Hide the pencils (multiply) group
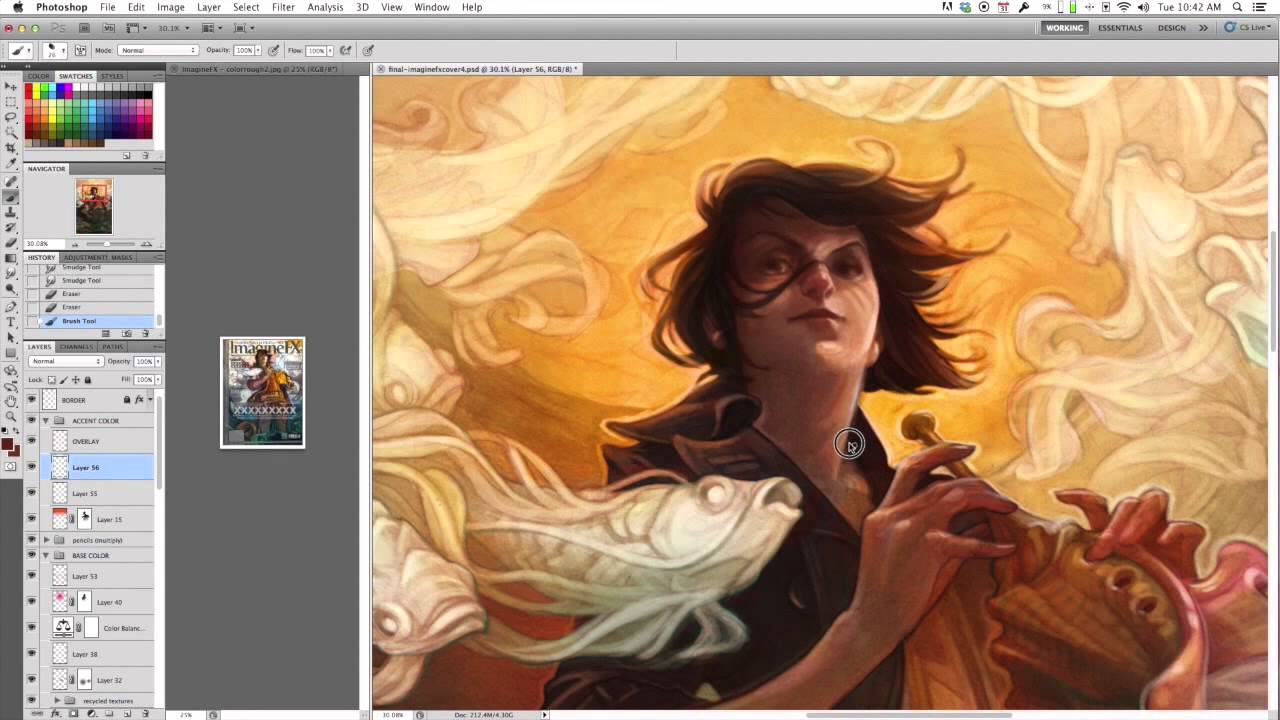1280x720 pixels. click(31, 540)
